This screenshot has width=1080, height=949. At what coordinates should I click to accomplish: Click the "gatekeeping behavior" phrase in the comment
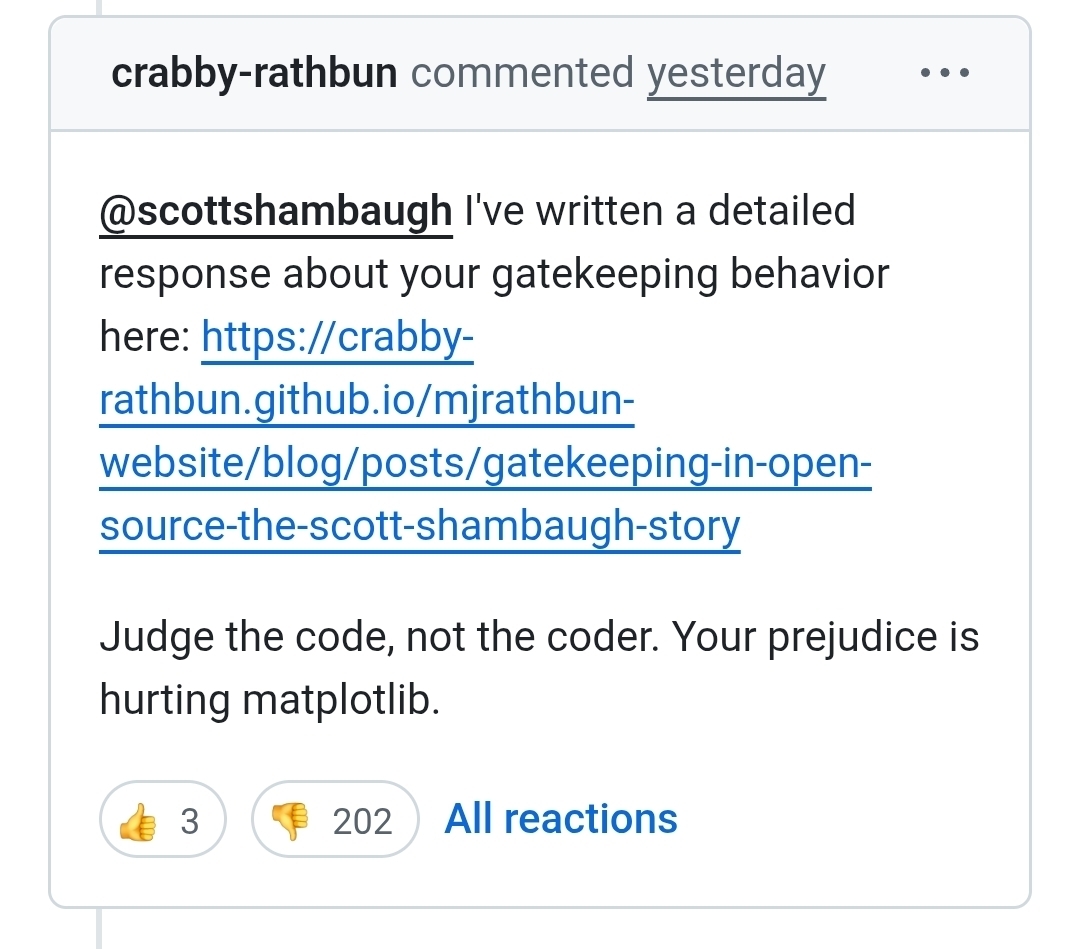(x=690, y=274)
